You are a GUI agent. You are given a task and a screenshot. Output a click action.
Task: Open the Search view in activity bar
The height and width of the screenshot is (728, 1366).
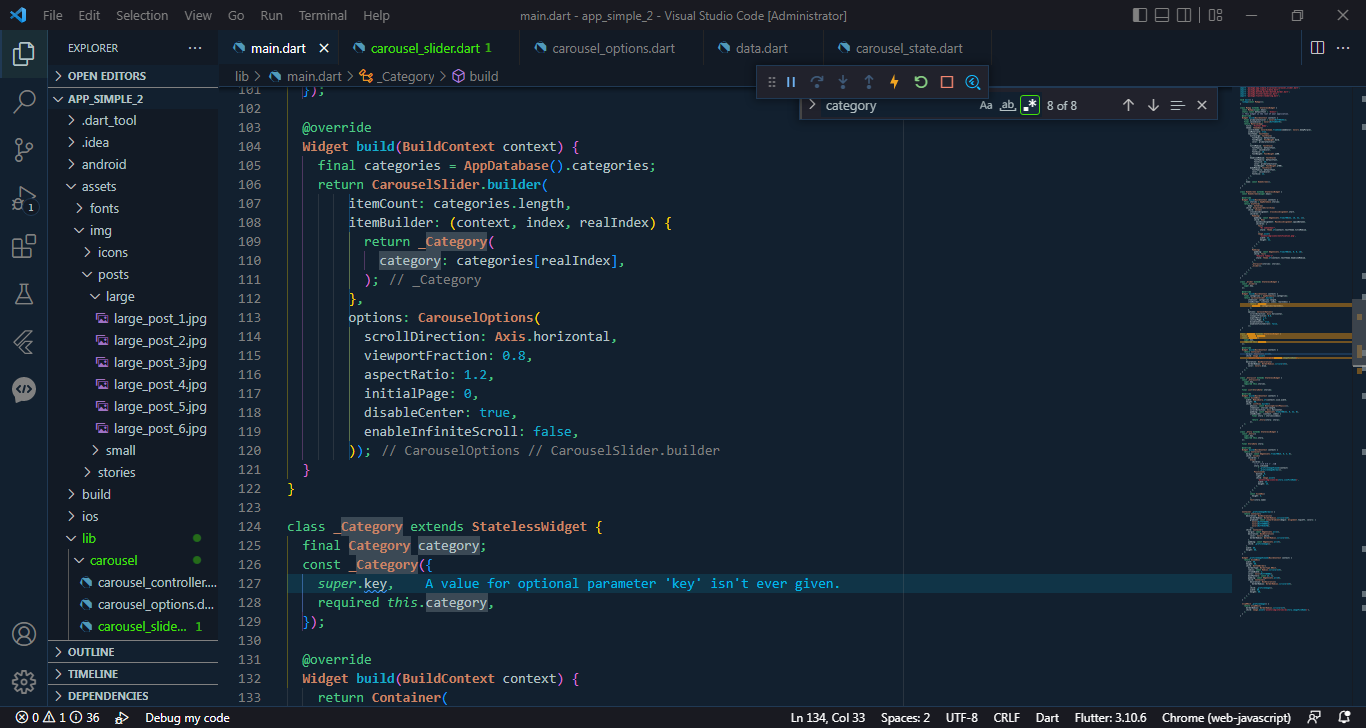pyautogui.click(x=24, y=101)
